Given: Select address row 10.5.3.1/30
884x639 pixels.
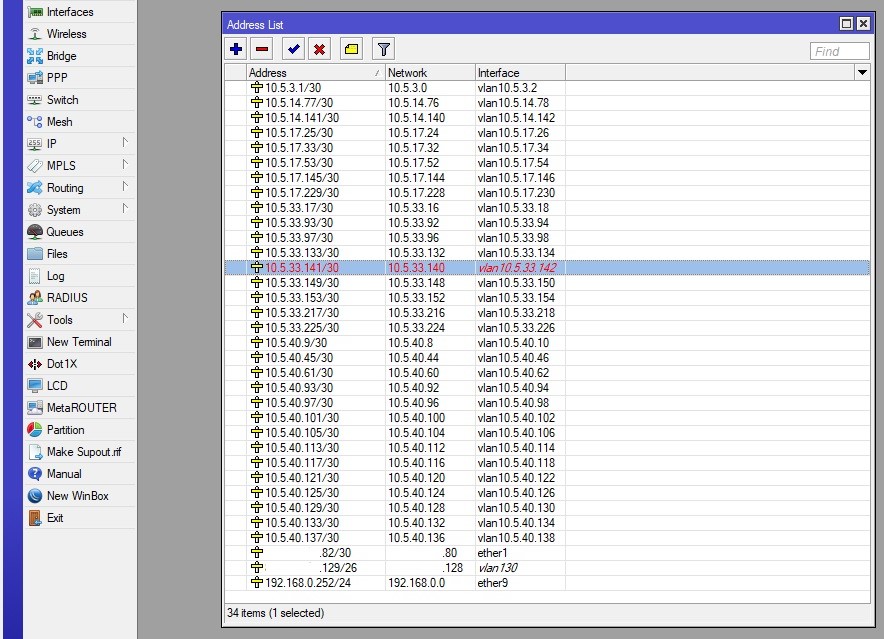Looking at the screenshot, I should [x=547, y=88].
